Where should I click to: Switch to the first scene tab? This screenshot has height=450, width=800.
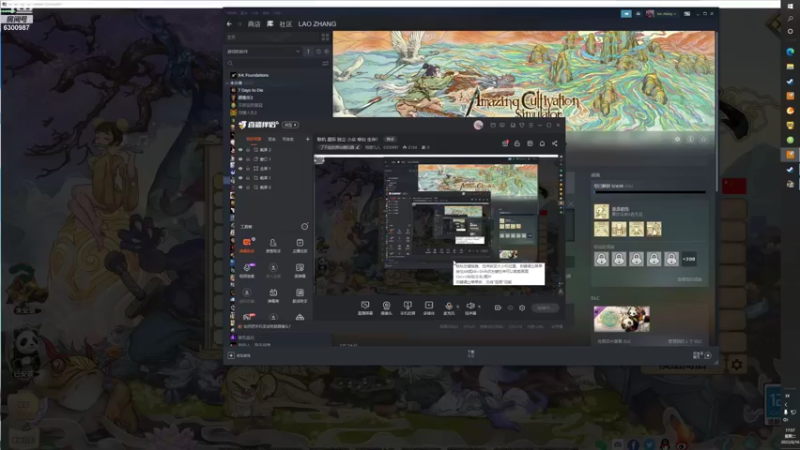254,139
